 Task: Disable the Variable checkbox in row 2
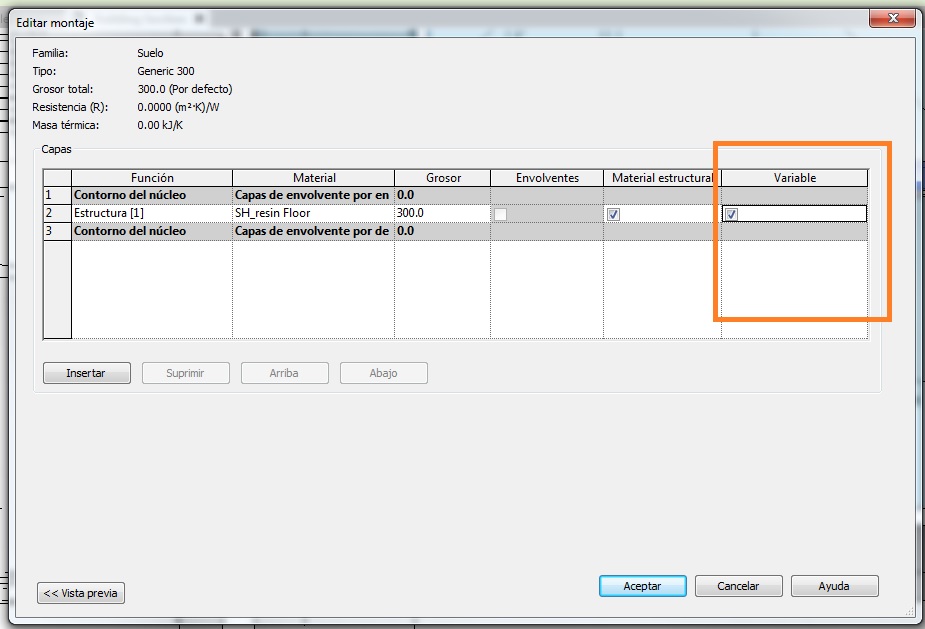point(731,214)
